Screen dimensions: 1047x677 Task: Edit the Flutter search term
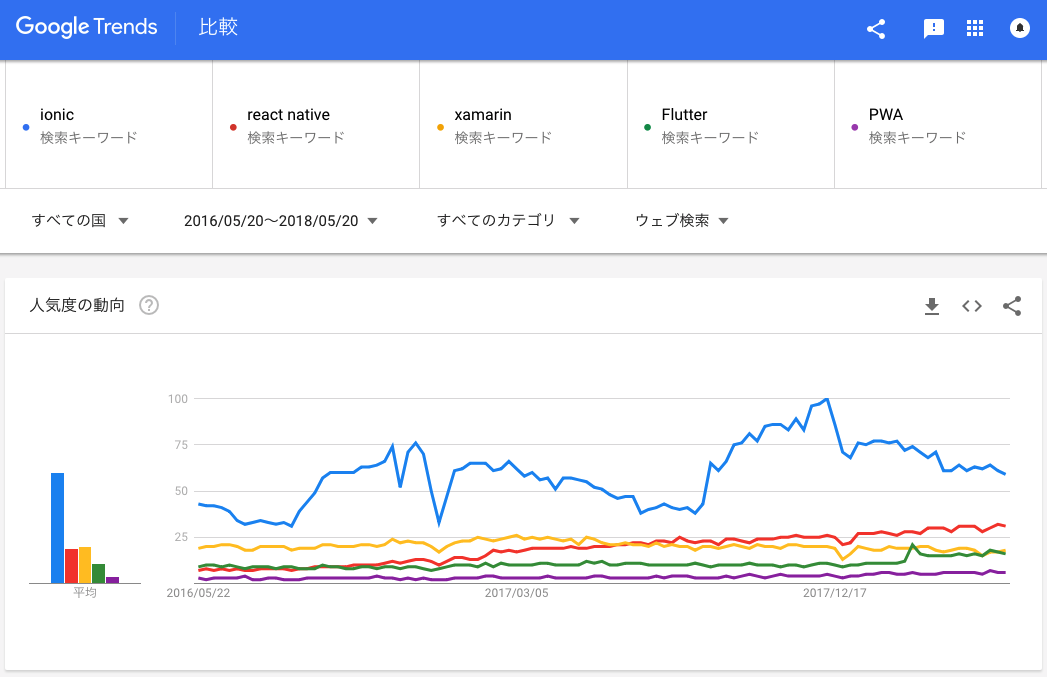coord(730,125)
